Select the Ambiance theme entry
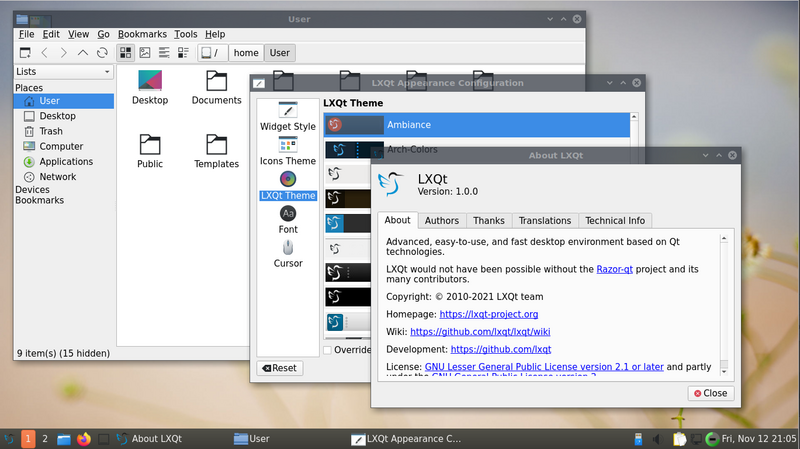 tap(480, 125)
